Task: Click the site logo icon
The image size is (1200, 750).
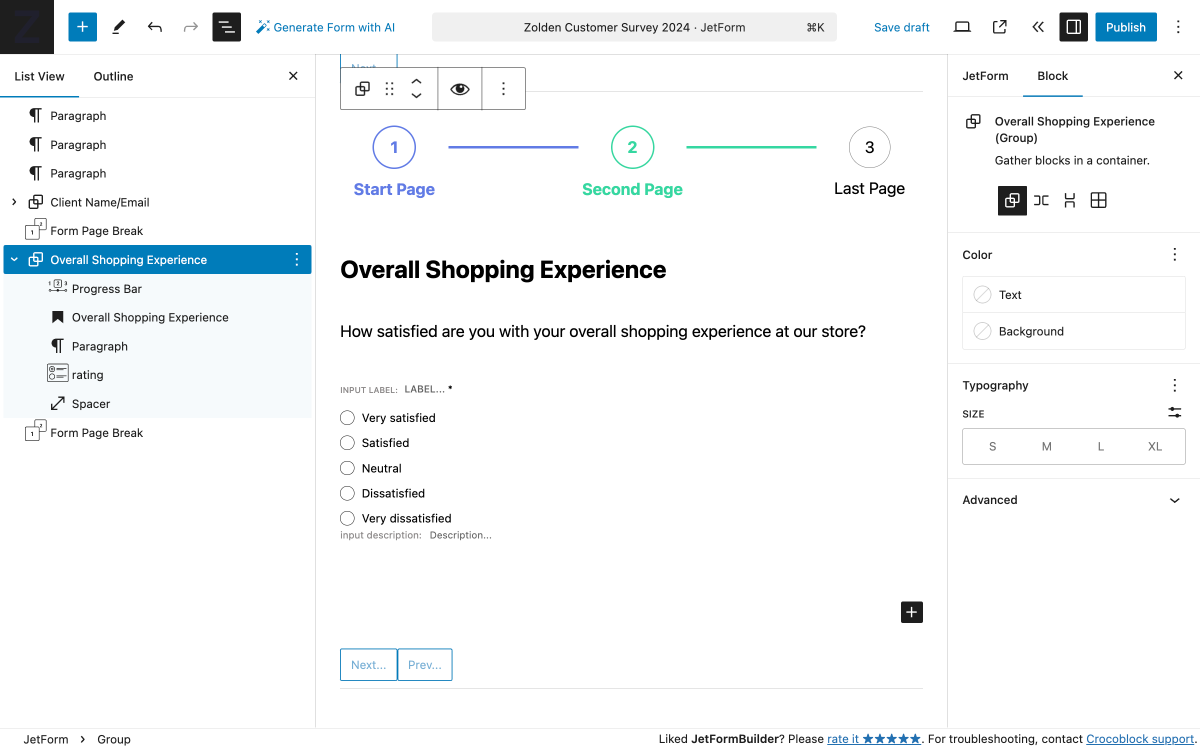Action: pos(27,27)
